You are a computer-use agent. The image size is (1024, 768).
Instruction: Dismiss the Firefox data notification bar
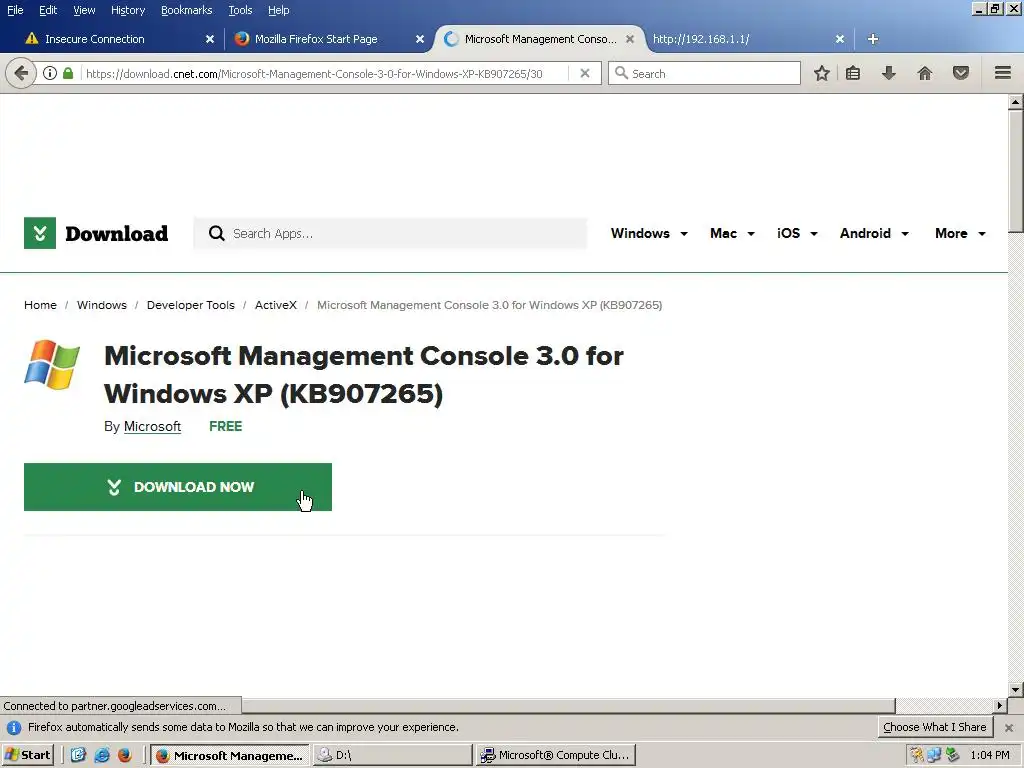[1009, 728]
